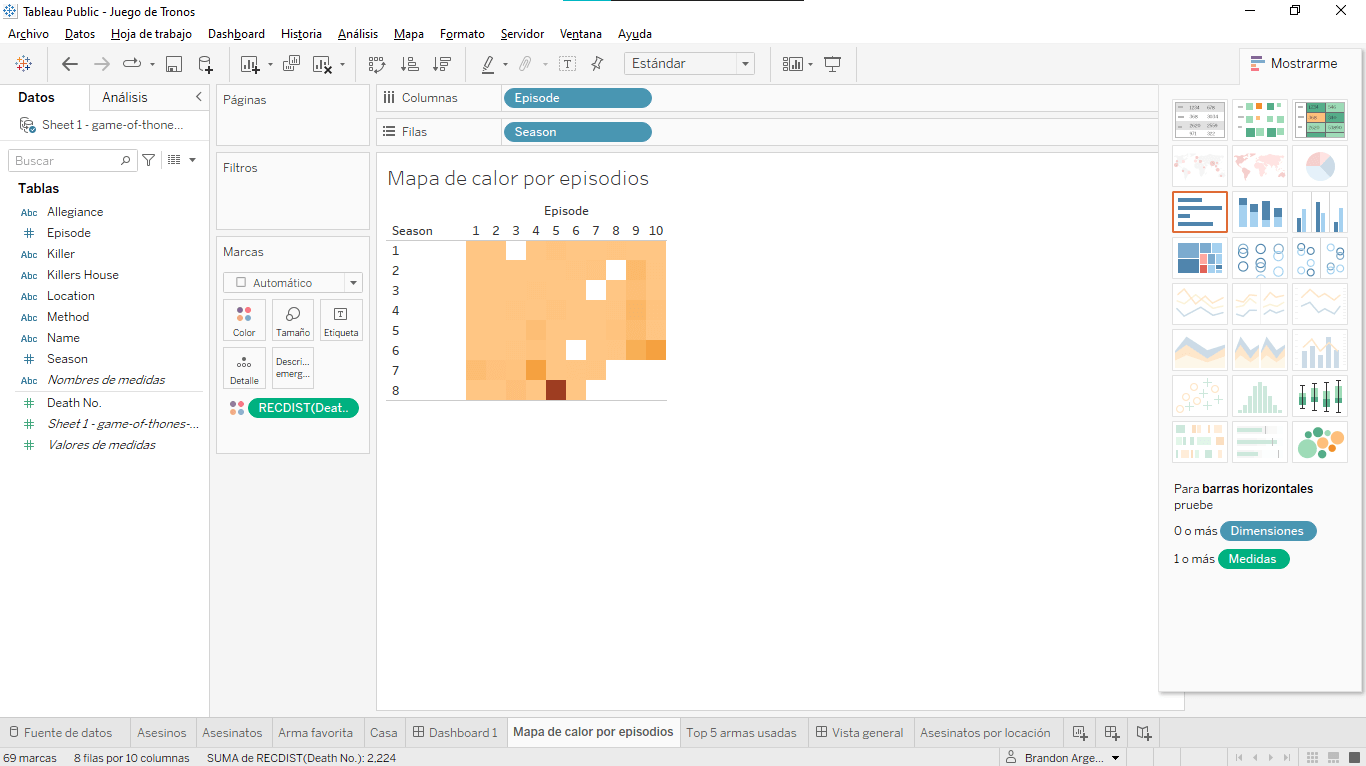
Task: Click the Tamaño marks card button
Action: pos(293,320)
